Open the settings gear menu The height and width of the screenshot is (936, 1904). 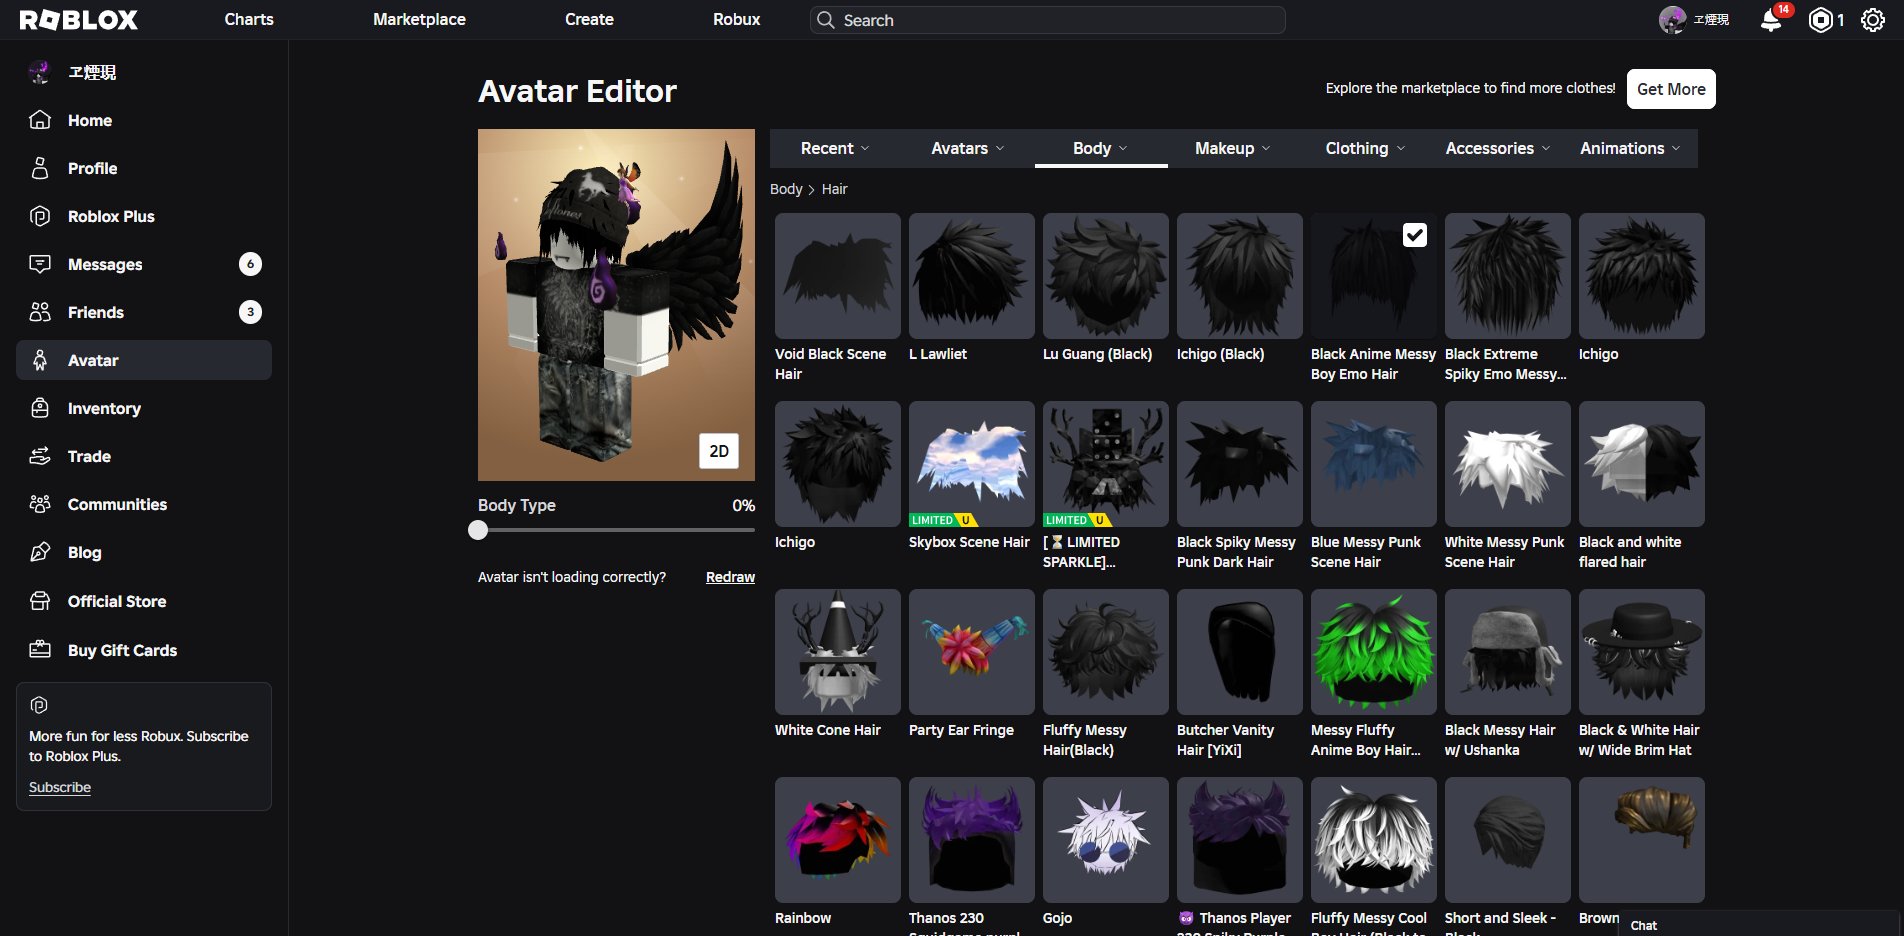[1873, 20]
